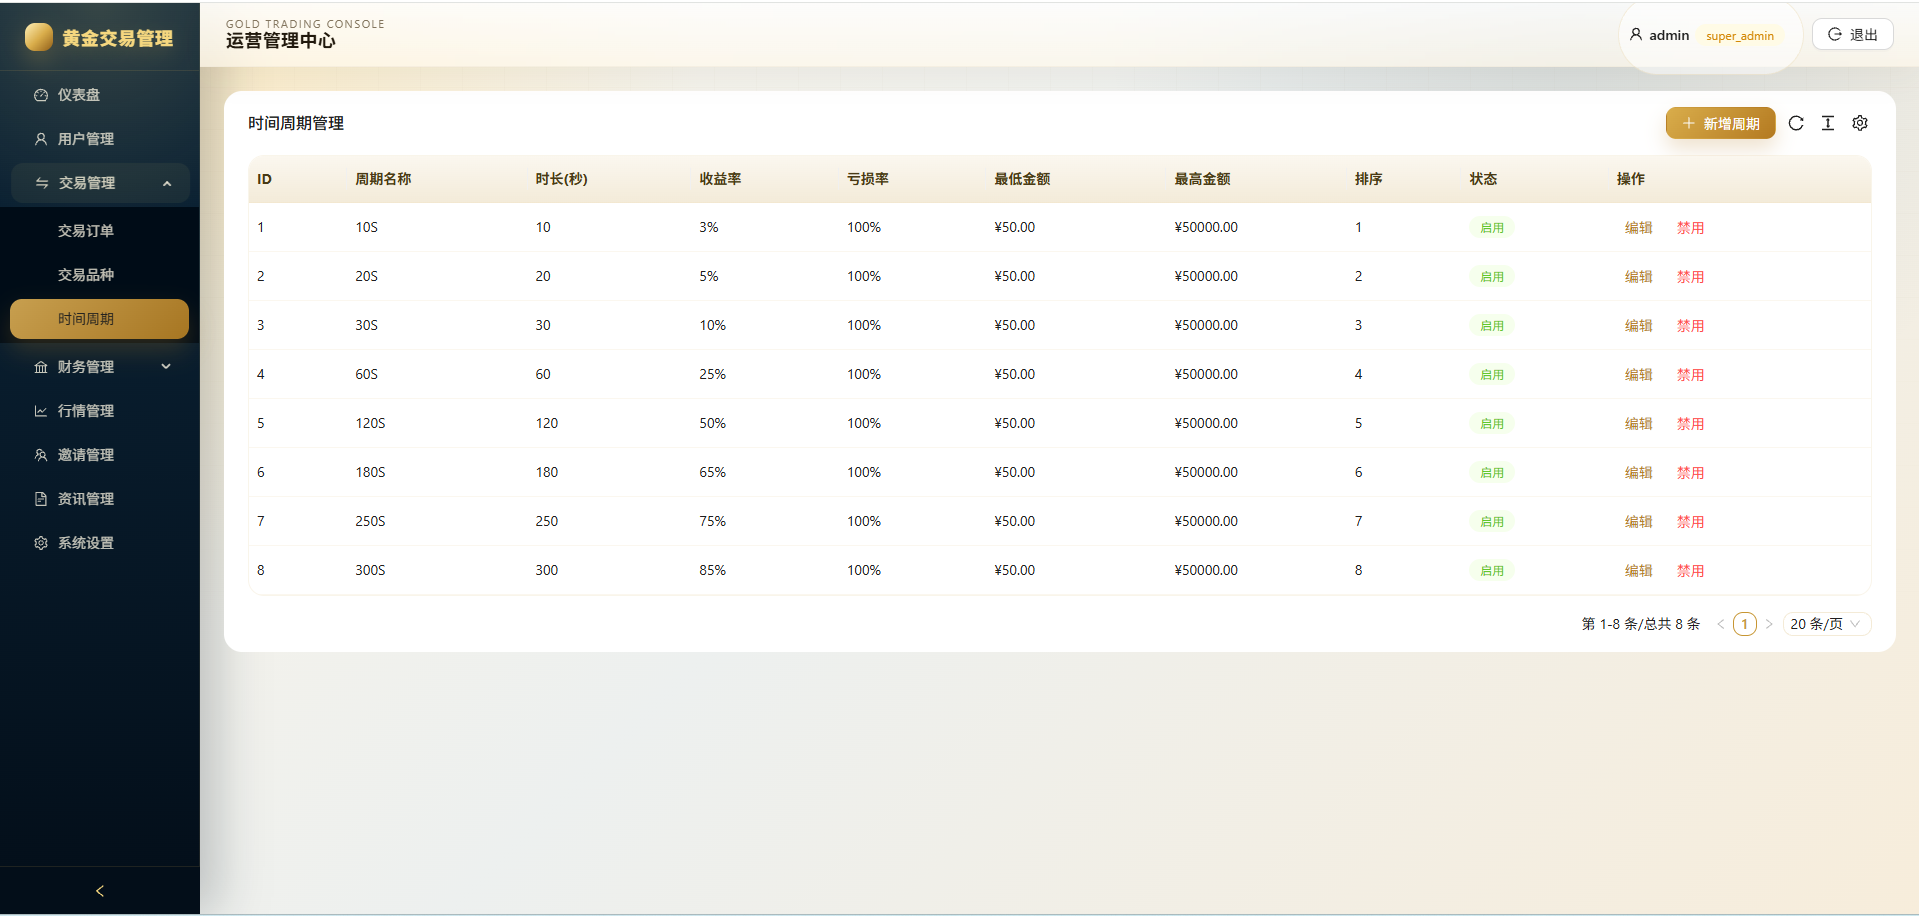
Task: Click the super_admin role tag
Action: click(x=1740, y=36)
